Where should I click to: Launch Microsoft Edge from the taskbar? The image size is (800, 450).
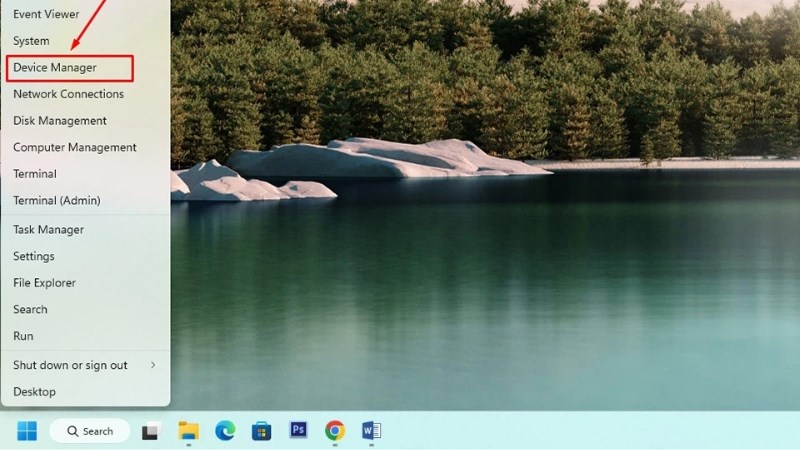pyautogui.click(x=225, y=431)
